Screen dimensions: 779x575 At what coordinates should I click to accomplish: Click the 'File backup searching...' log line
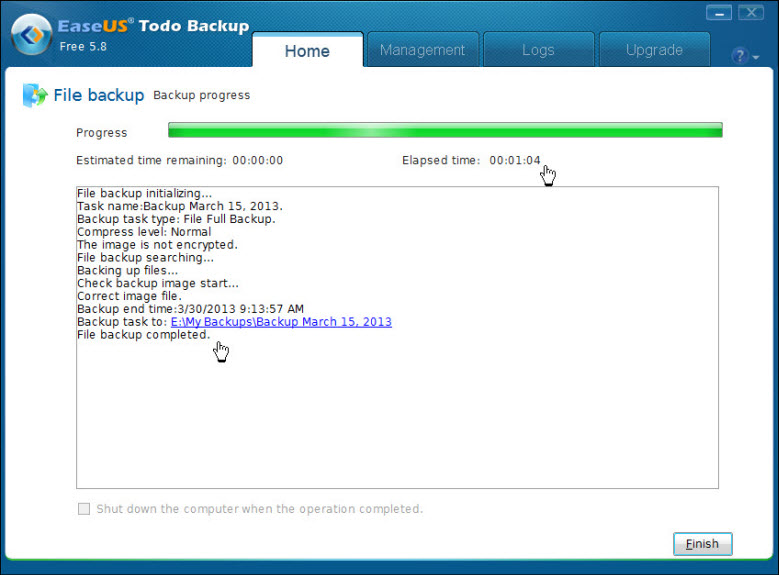tap(146, 257)
